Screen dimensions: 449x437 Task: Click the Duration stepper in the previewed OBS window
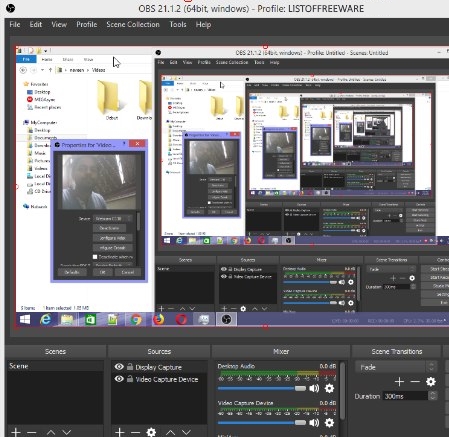coord(413,287)
